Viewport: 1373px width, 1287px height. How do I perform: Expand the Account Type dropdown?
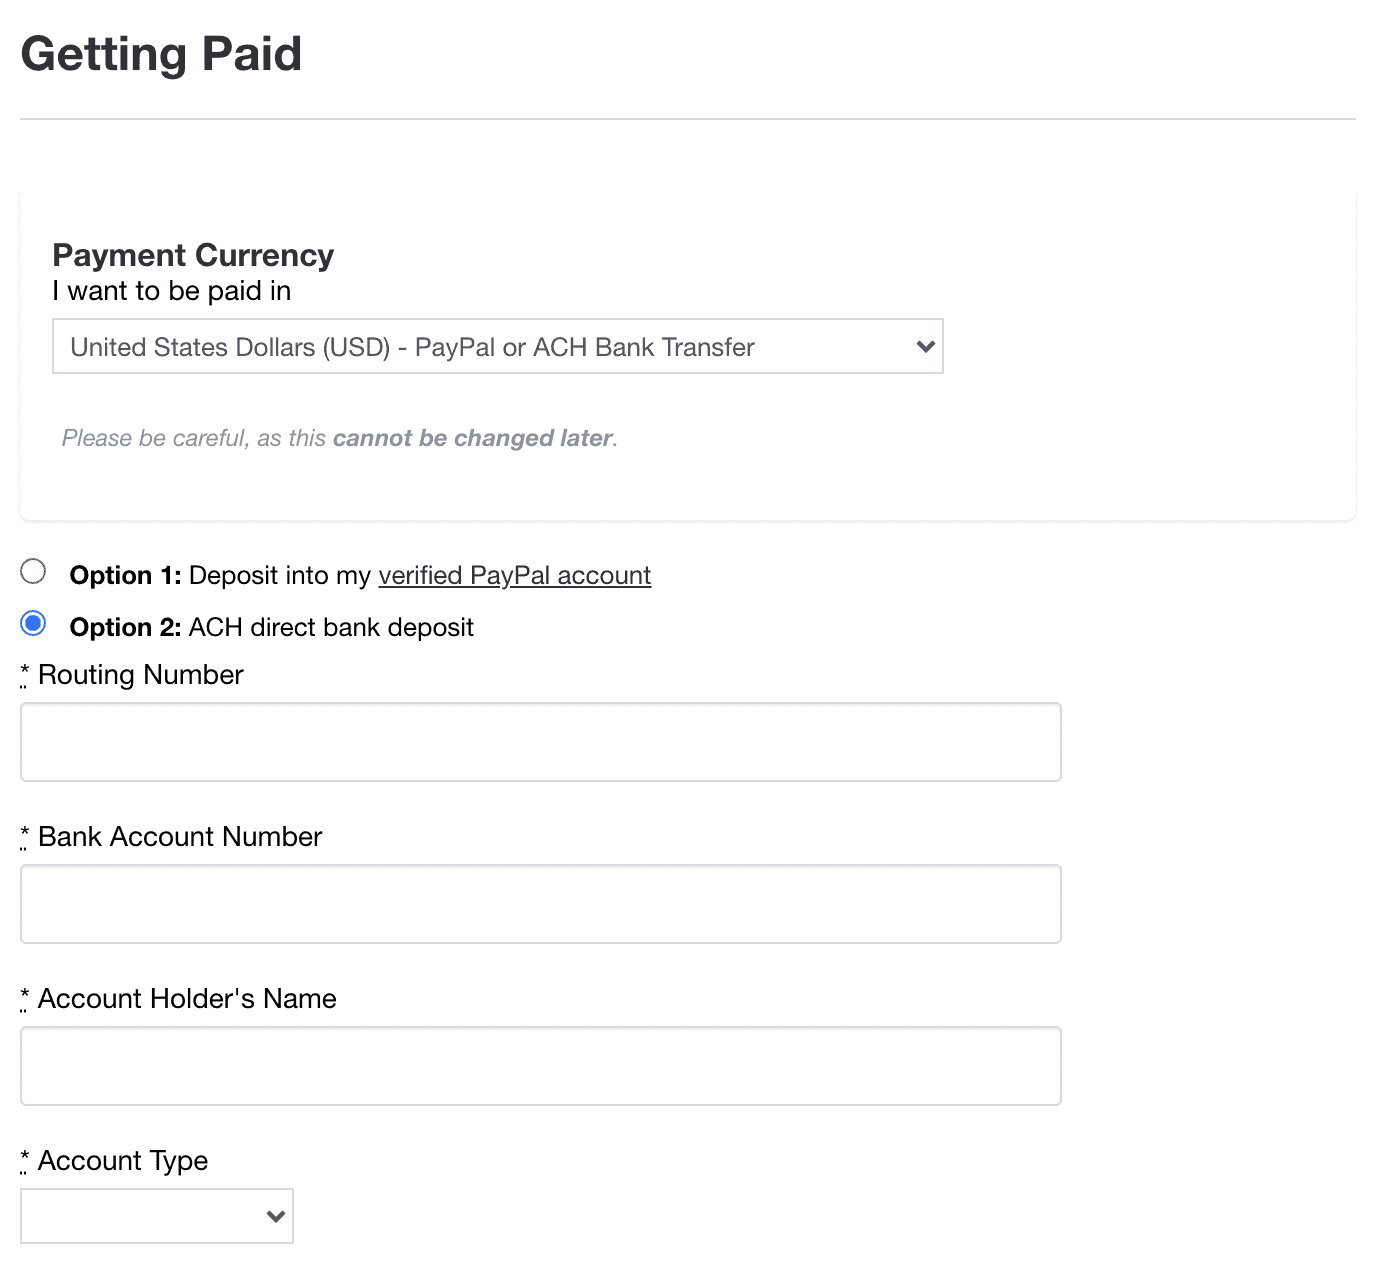156,1216
